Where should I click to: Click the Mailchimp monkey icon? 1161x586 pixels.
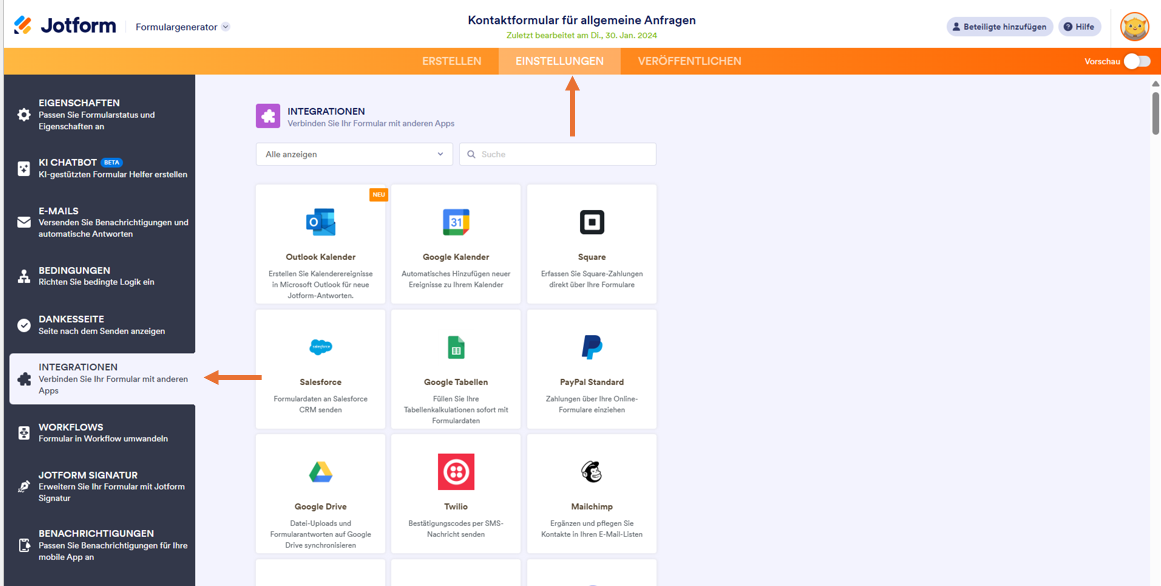click(x=592, y=471)
